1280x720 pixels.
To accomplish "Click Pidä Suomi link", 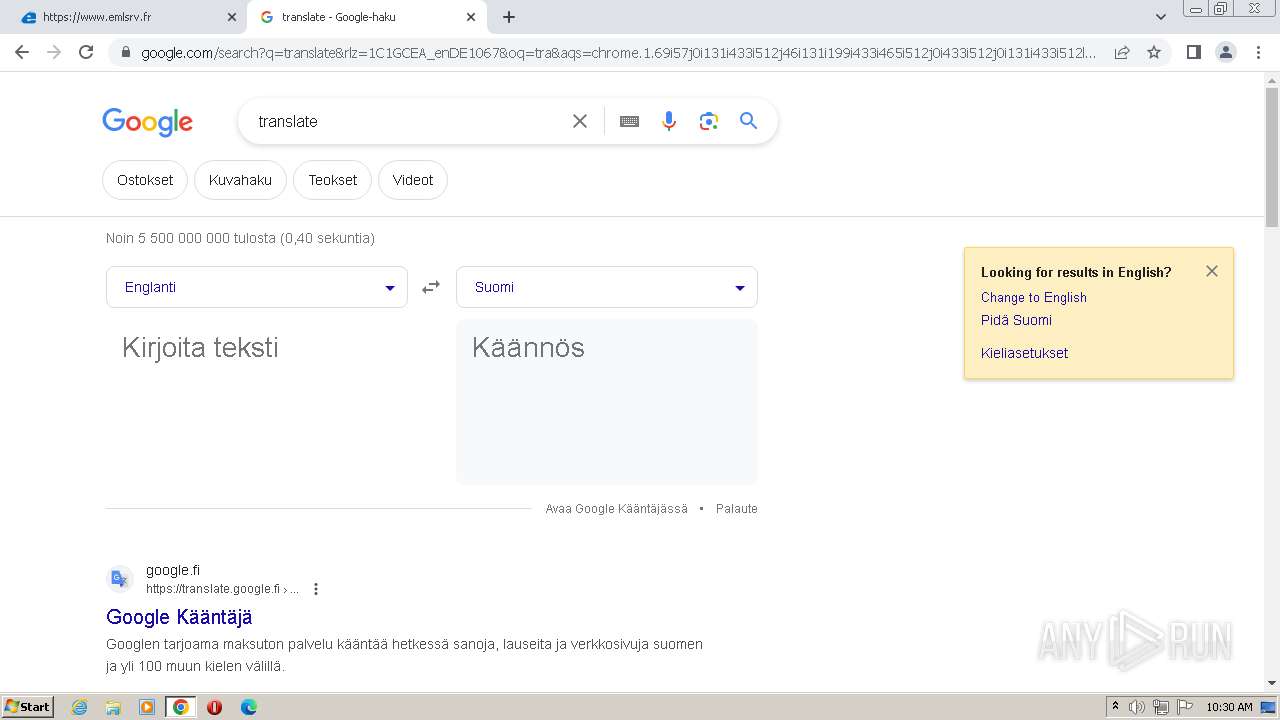I will tap(1016, 320).
